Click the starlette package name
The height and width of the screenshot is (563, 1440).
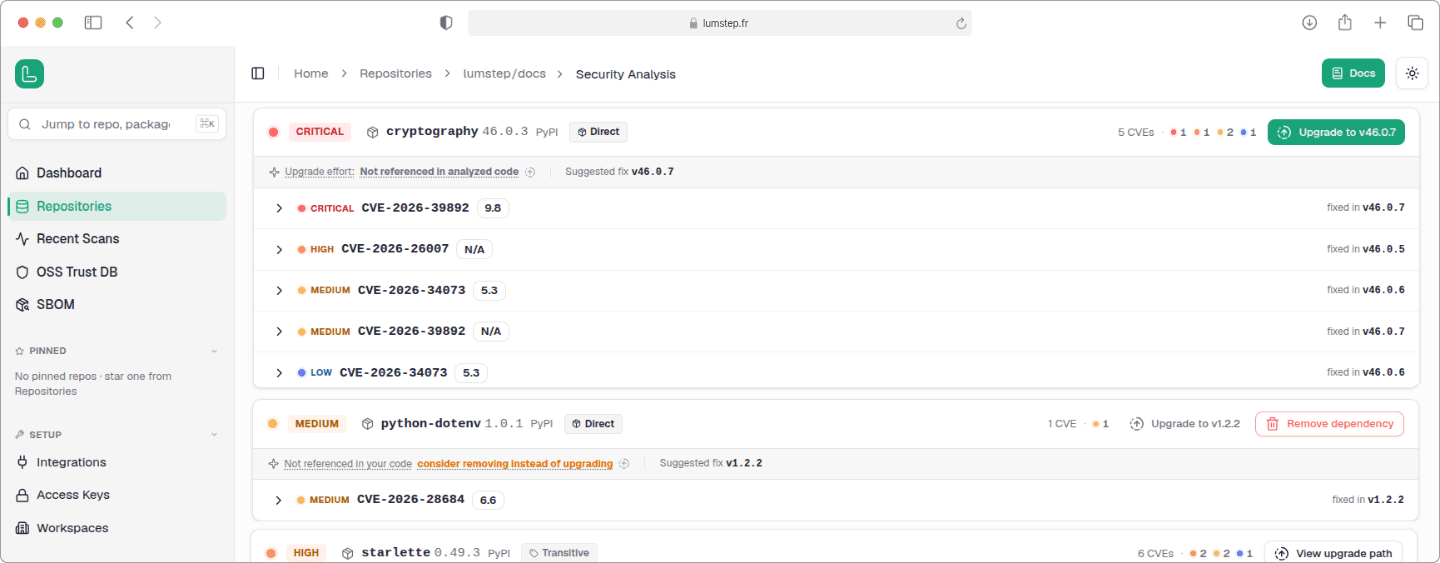point(396,553)
